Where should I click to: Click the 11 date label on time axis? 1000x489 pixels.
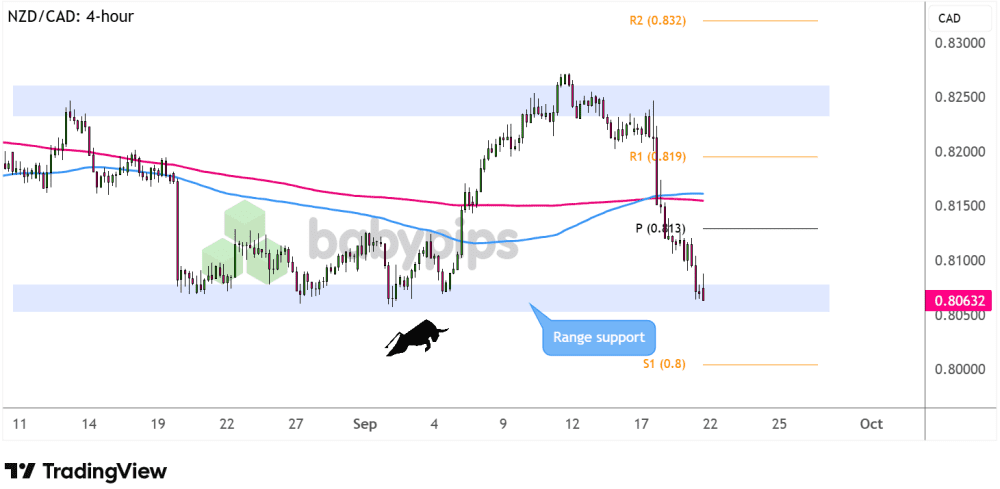tap(18, 424)
